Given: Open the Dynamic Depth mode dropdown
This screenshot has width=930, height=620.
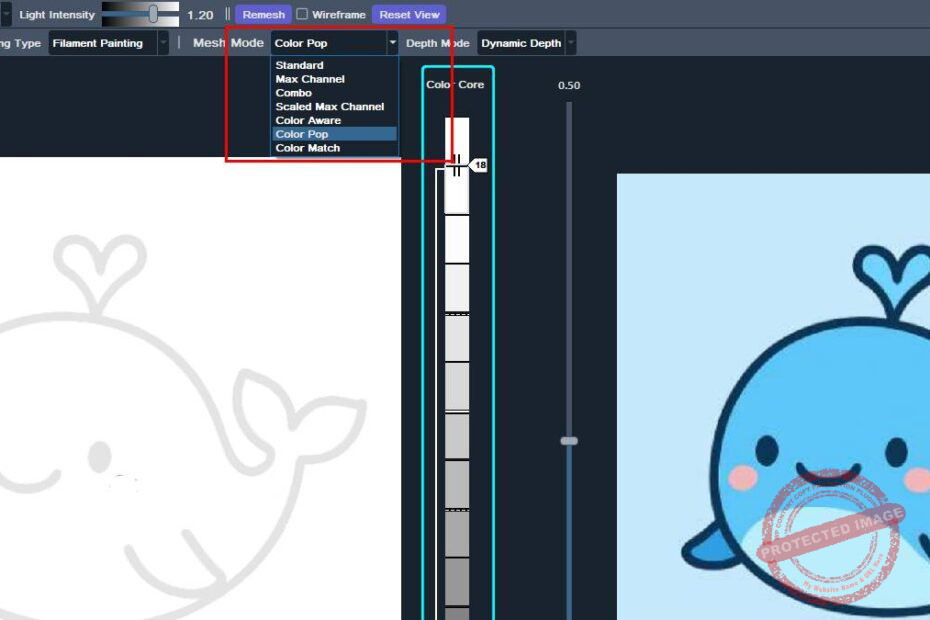Looking at the screenshot, I should click(x=526, y=43).
